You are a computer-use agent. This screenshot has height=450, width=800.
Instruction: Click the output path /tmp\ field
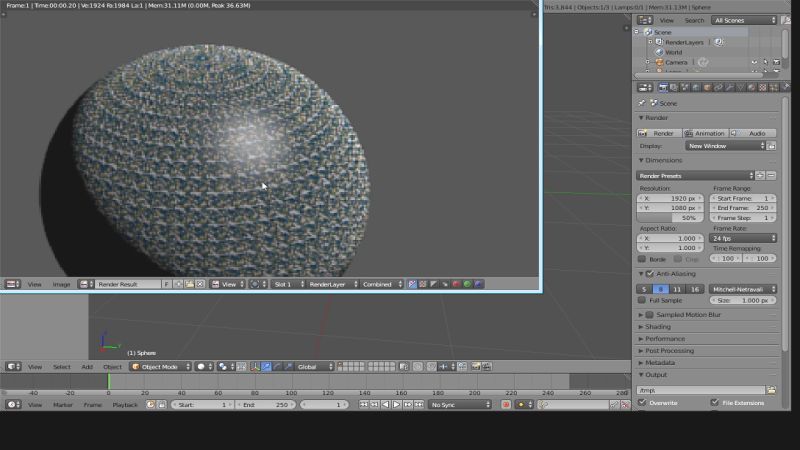point(701,390)
